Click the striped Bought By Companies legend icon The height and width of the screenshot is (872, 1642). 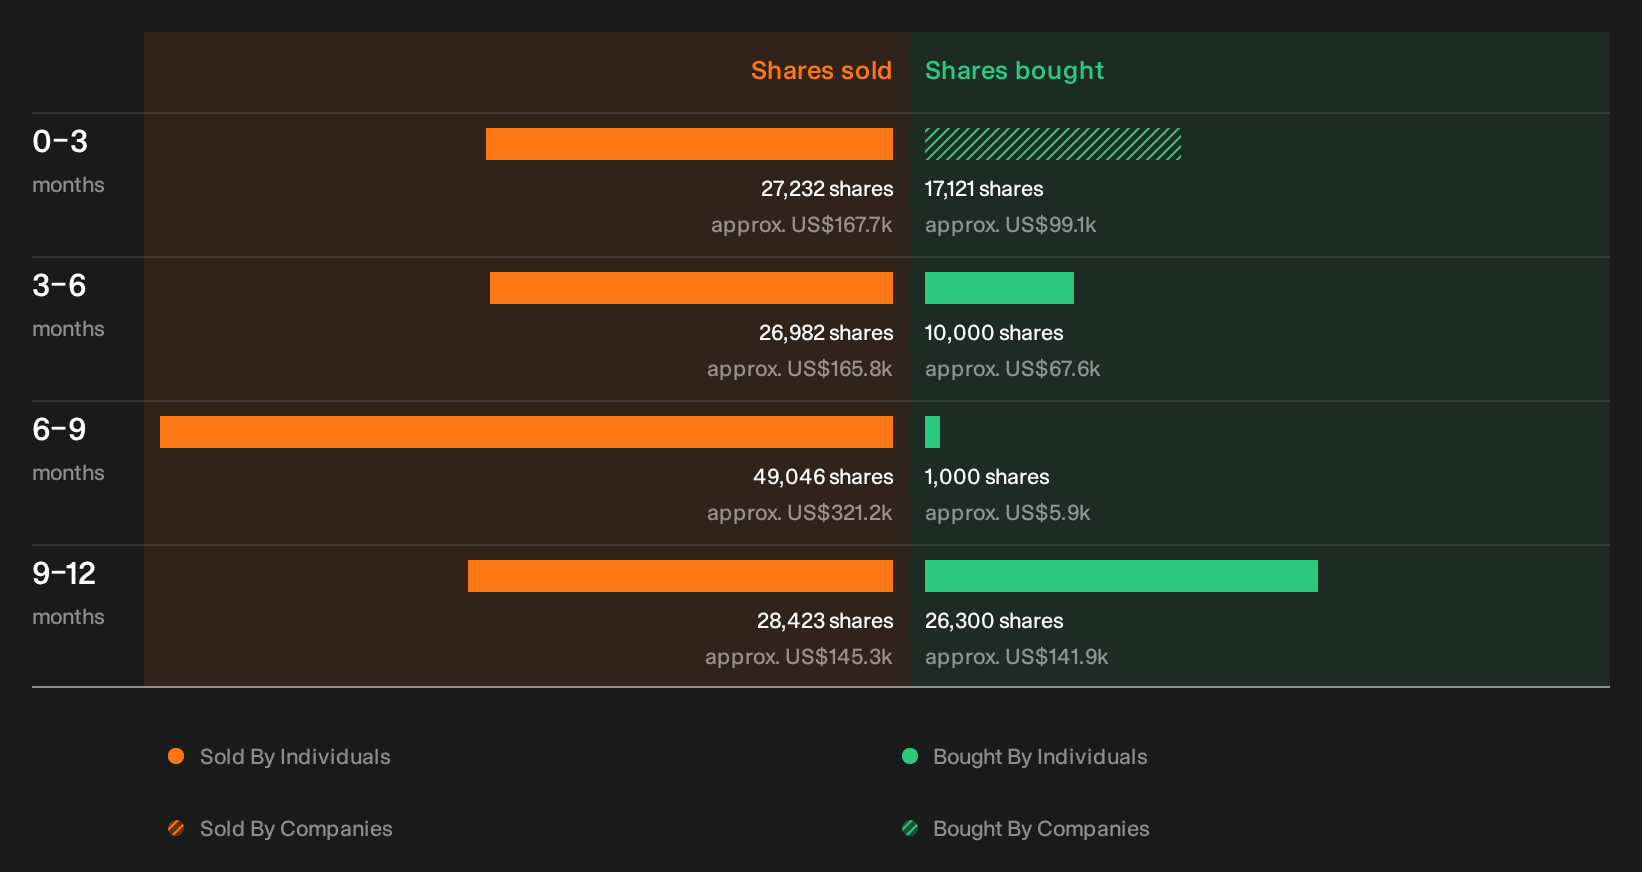click(910, 828)
